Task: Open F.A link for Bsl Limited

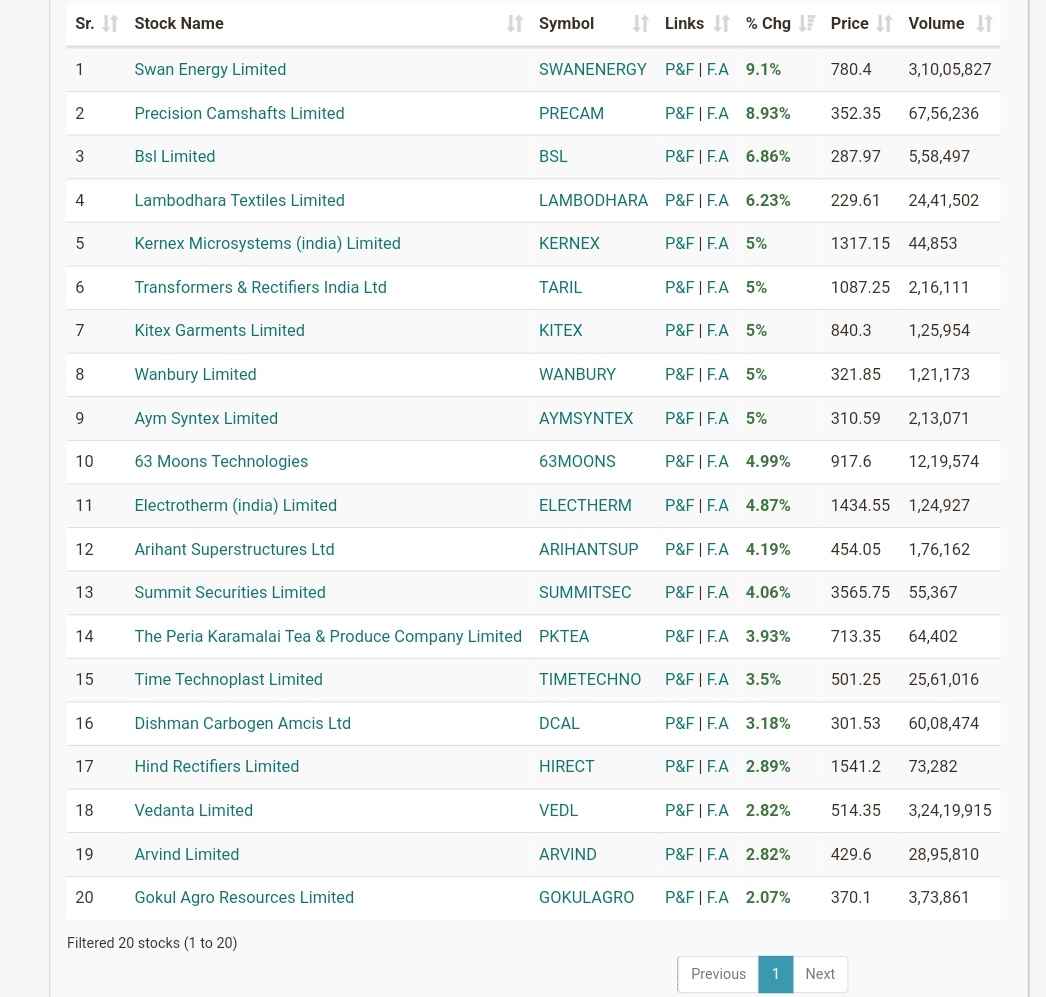Action: (717, 156)
